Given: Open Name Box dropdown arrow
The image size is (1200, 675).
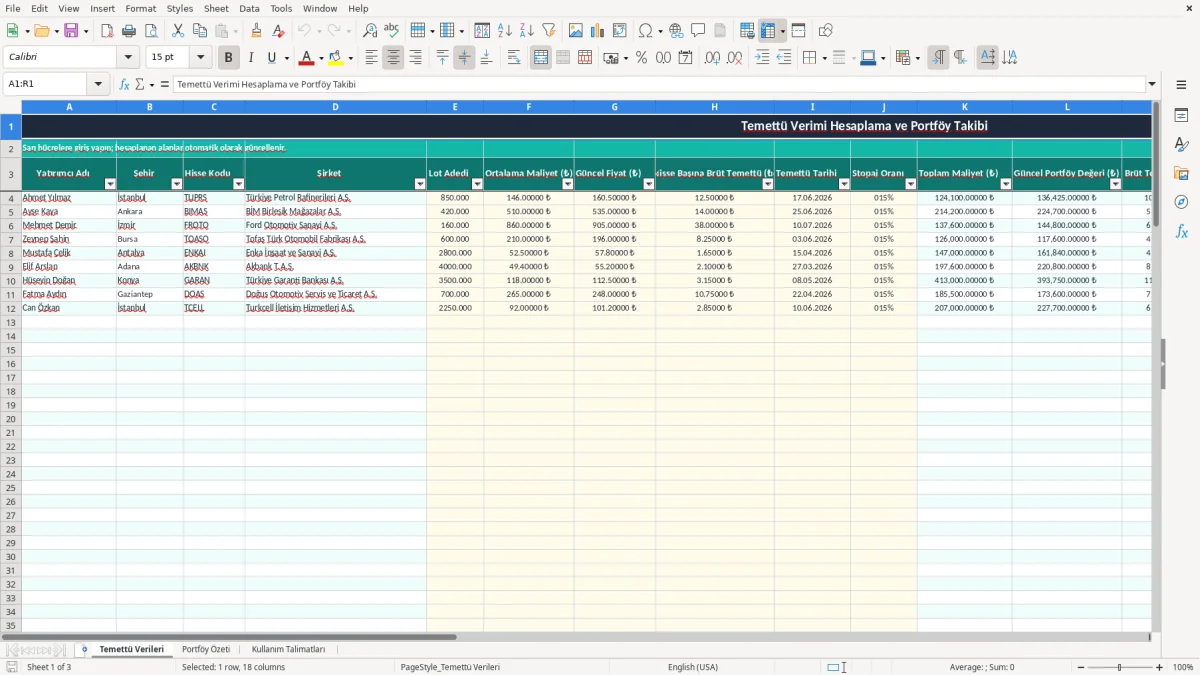Looking at the screenshot, I should point(99,84).
